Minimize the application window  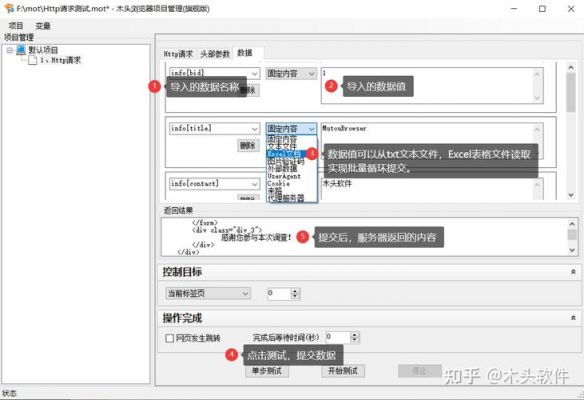tap(514, 8)
